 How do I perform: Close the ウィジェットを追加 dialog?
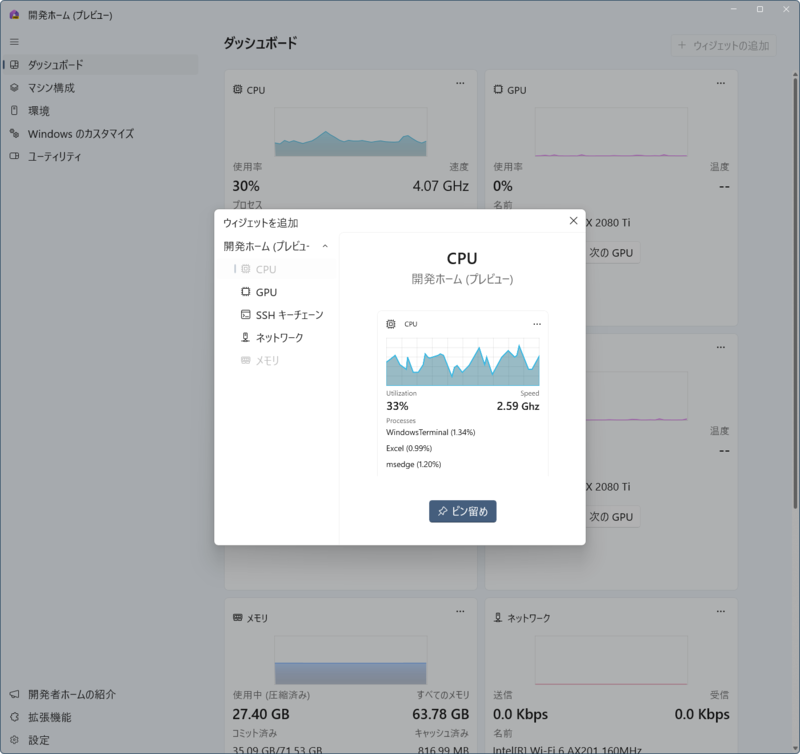(x=573, y=220)
